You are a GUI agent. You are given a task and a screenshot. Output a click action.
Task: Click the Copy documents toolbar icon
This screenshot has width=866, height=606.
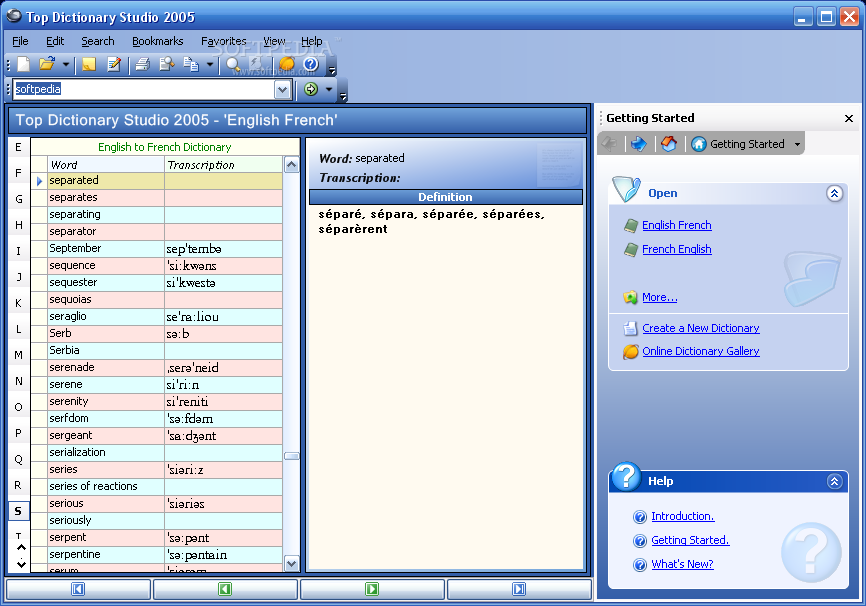coord(191,65)
